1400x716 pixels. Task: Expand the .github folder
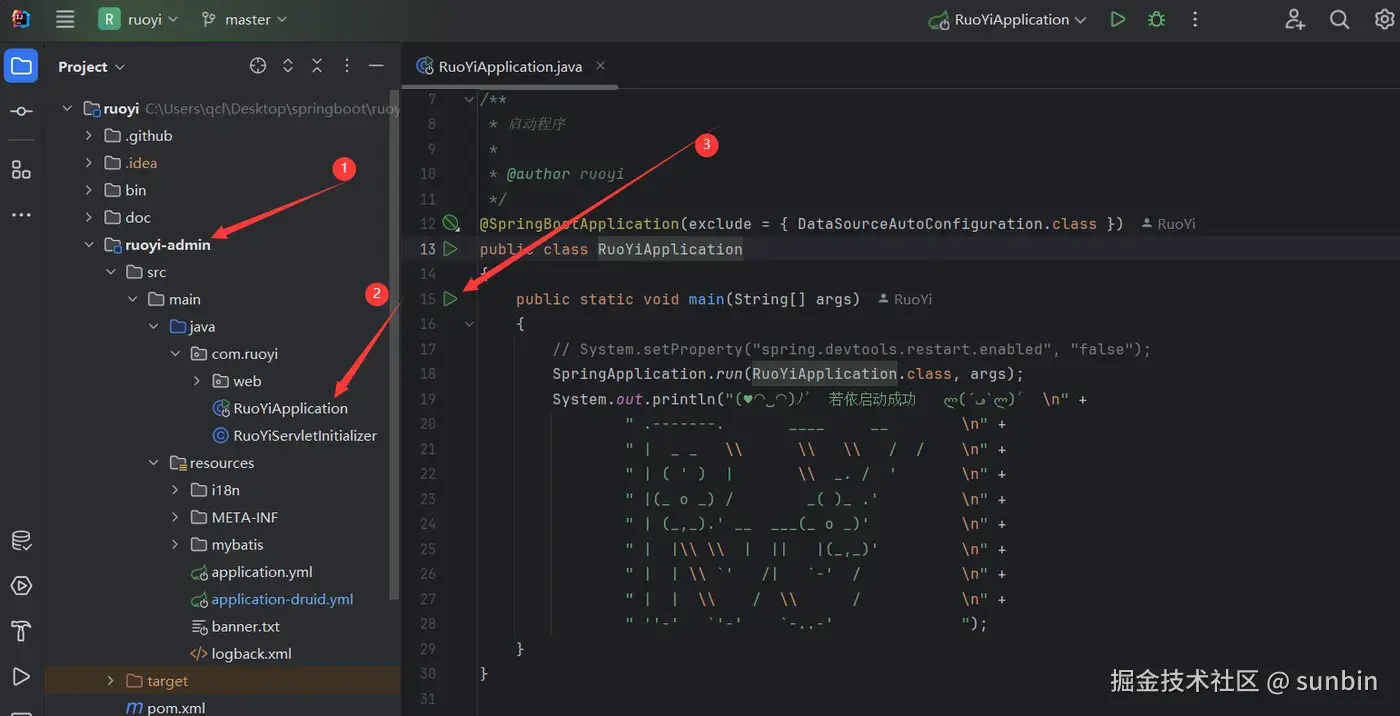[89, 136]
